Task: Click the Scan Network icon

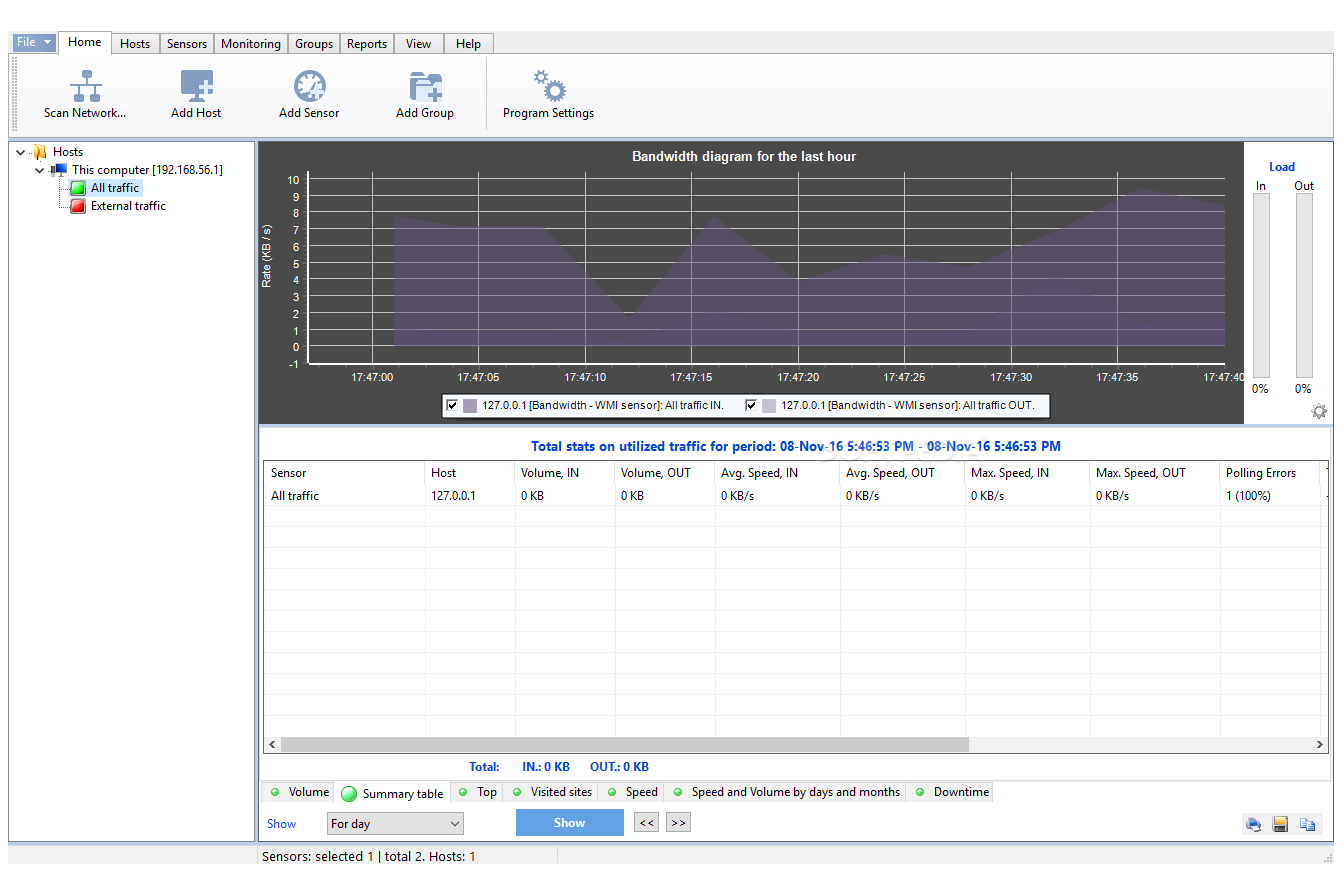Action: coord(86,86)
